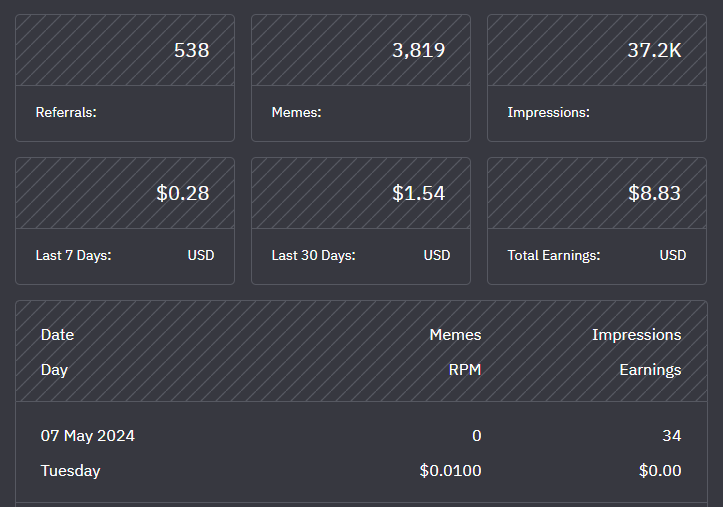723x507 pixels.
Task: Select the Impressions card label
Action: (548, 112)
